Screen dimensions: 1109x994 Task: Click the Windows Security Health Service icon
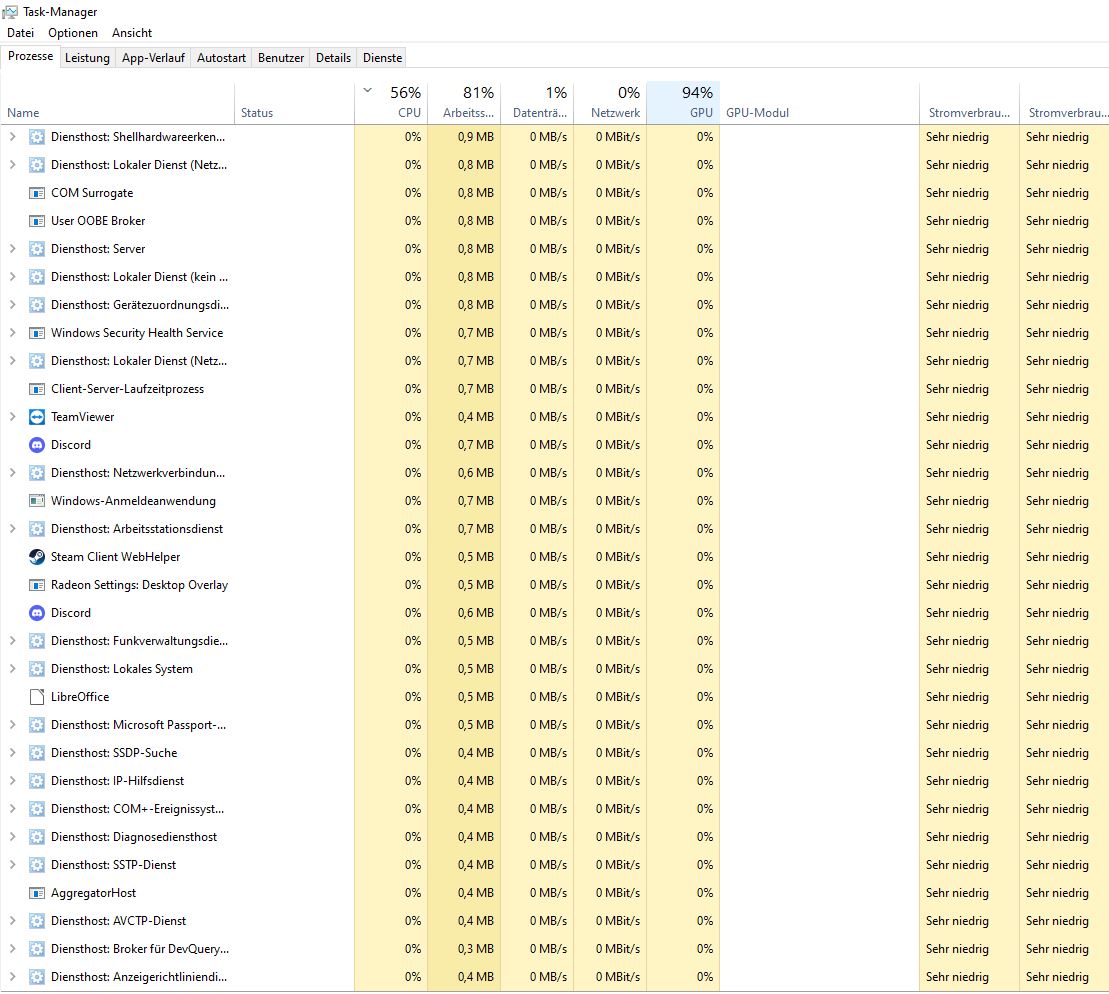(37, 333)
